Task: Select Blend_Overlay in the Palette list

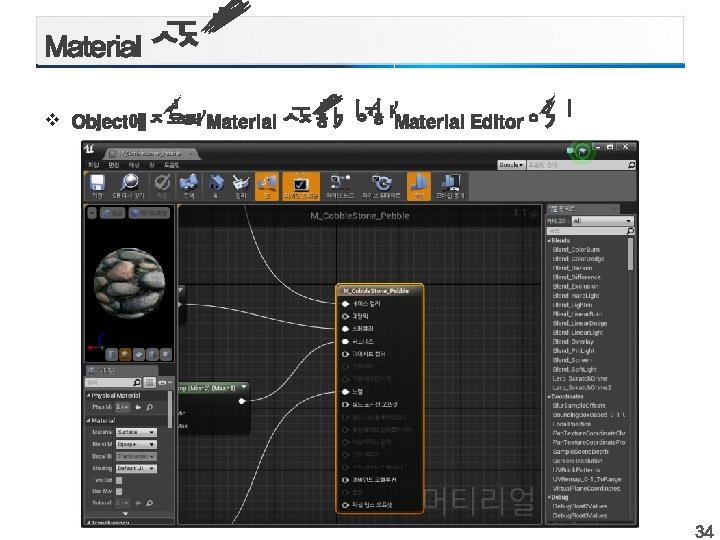Action: (x=573, y=342)
